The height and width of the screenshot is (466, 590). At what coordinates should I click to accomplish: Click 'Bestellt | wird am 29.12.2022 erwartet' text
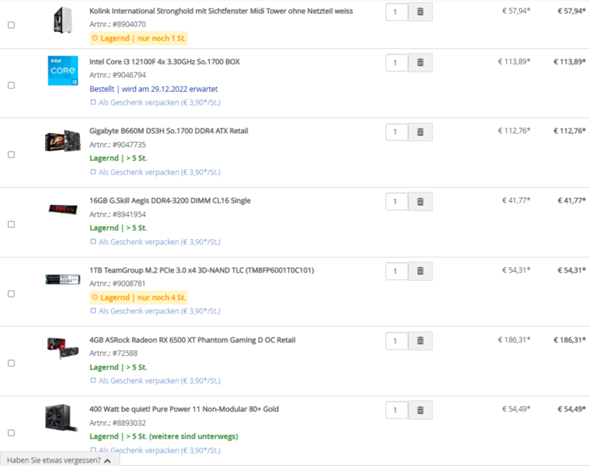pos(154,89)
